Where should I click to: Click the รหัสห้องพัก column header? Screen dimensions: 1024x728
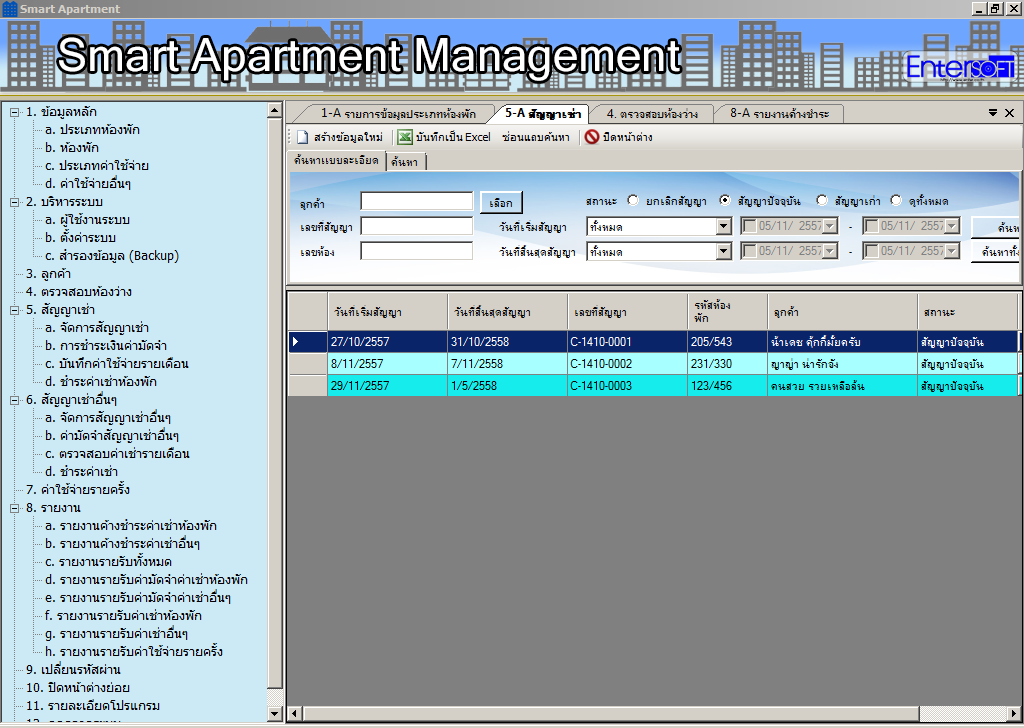click(728, 312)
